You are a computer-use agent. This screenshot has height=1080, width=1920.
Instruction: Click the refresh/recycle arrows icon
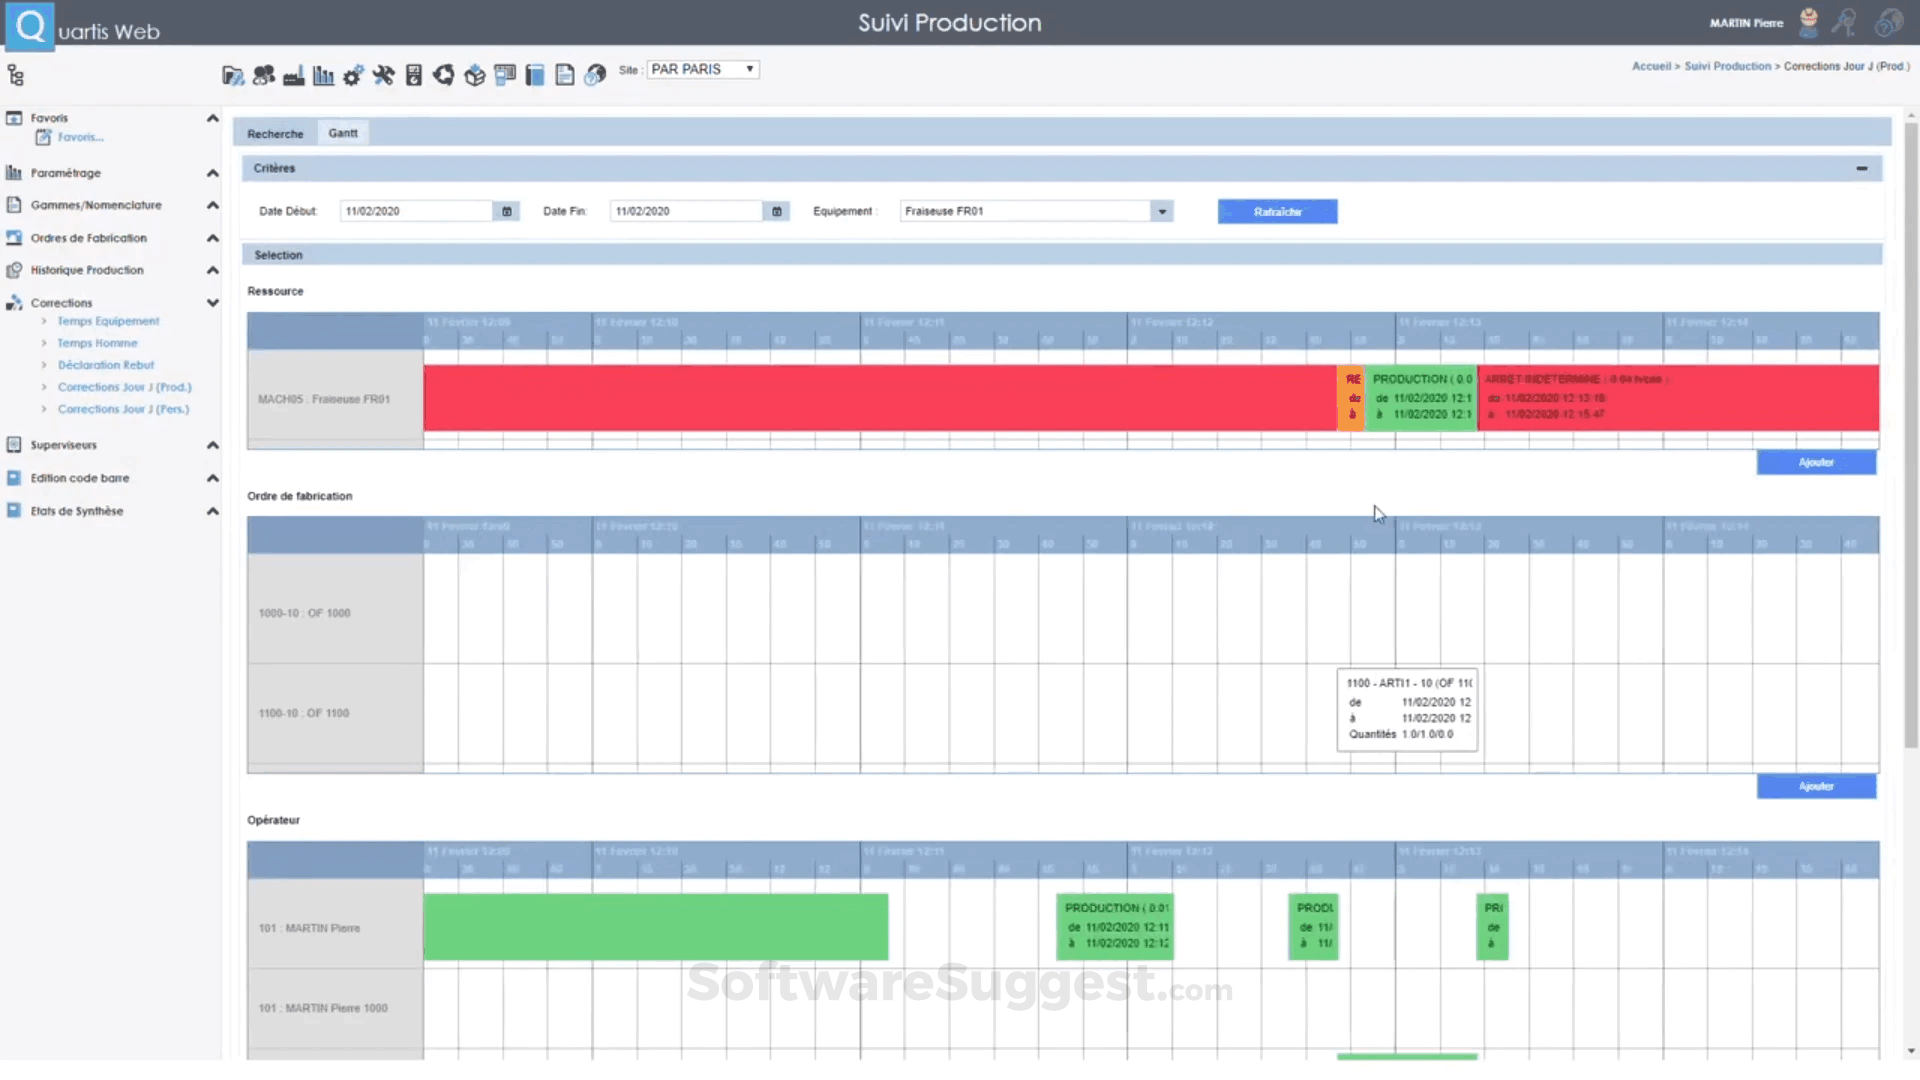coord(443,75)
